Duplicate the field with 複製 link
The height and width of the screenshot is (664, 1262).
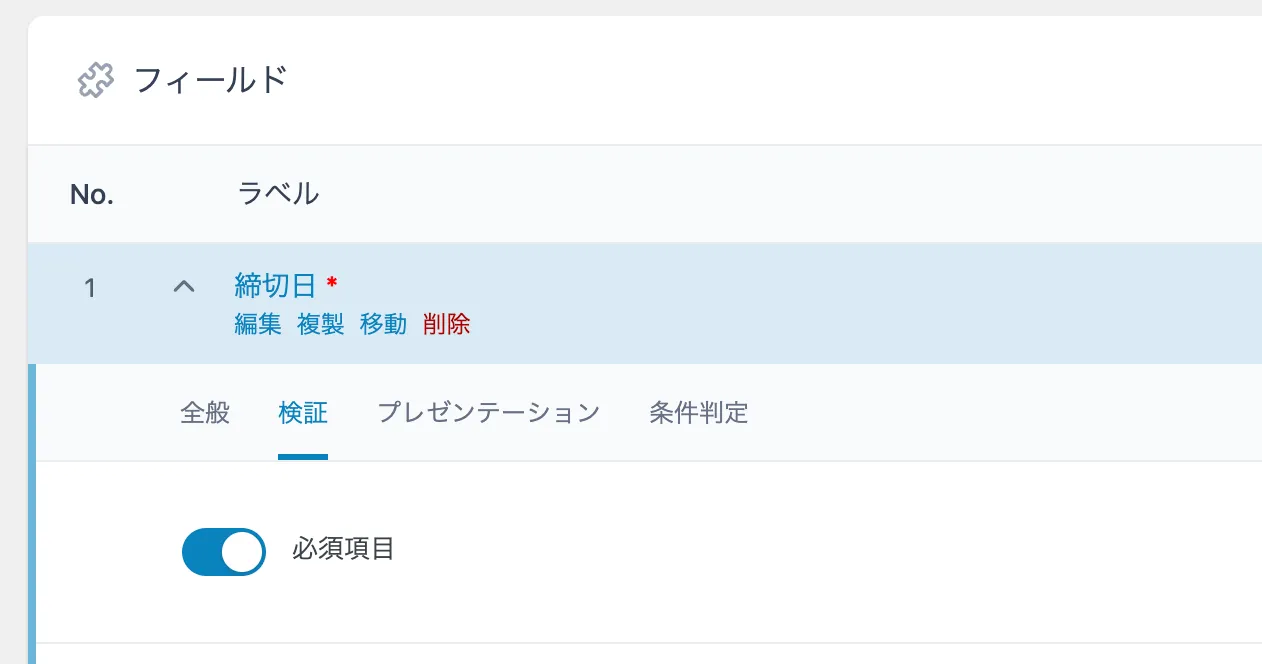321,324
